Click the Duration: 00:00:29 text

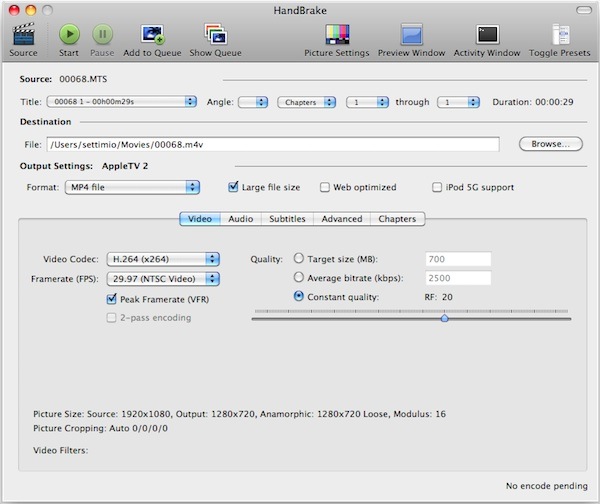[533, 102]
